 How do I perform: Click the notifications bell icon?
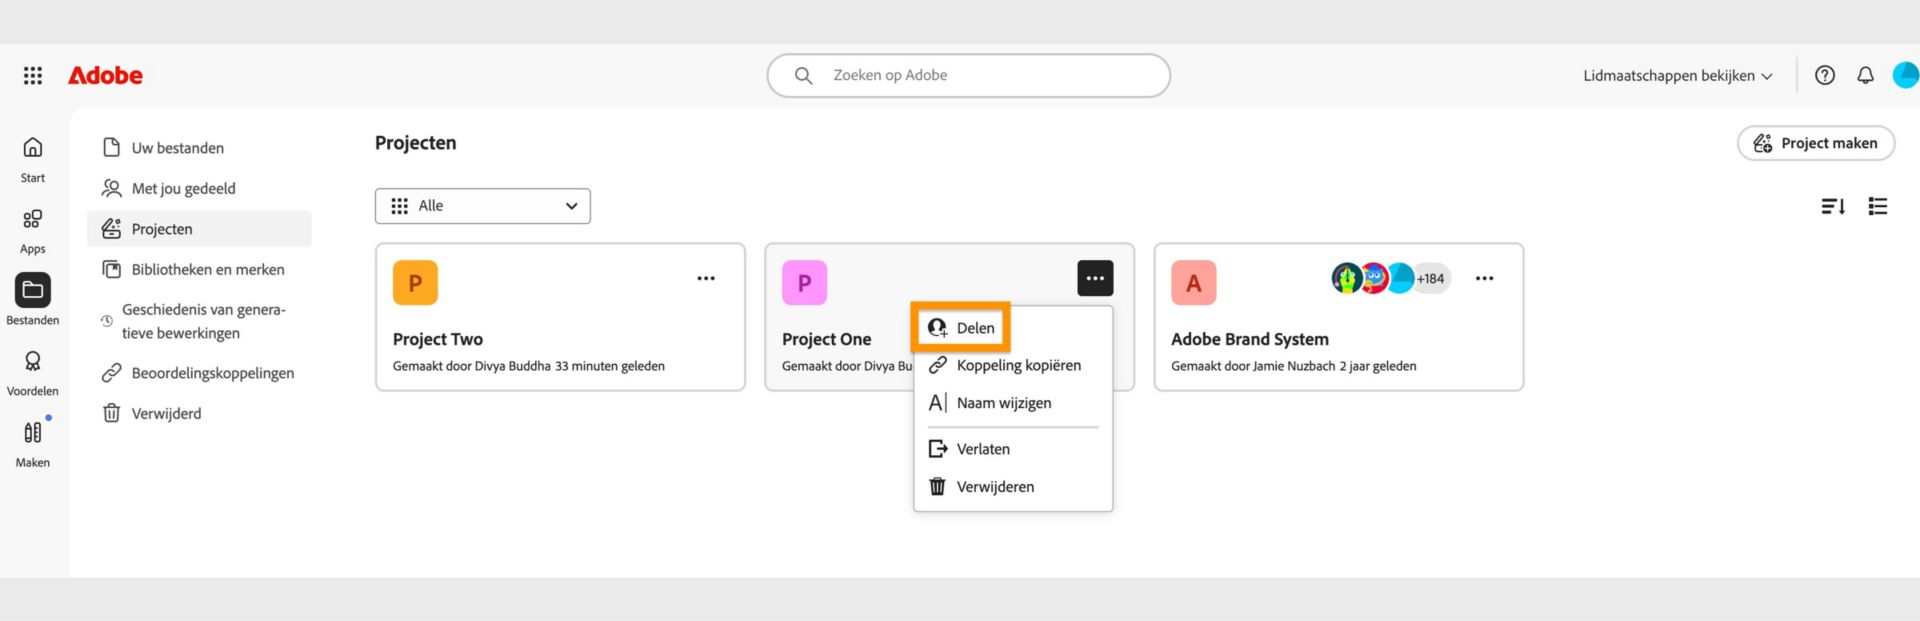point(1865,75)
